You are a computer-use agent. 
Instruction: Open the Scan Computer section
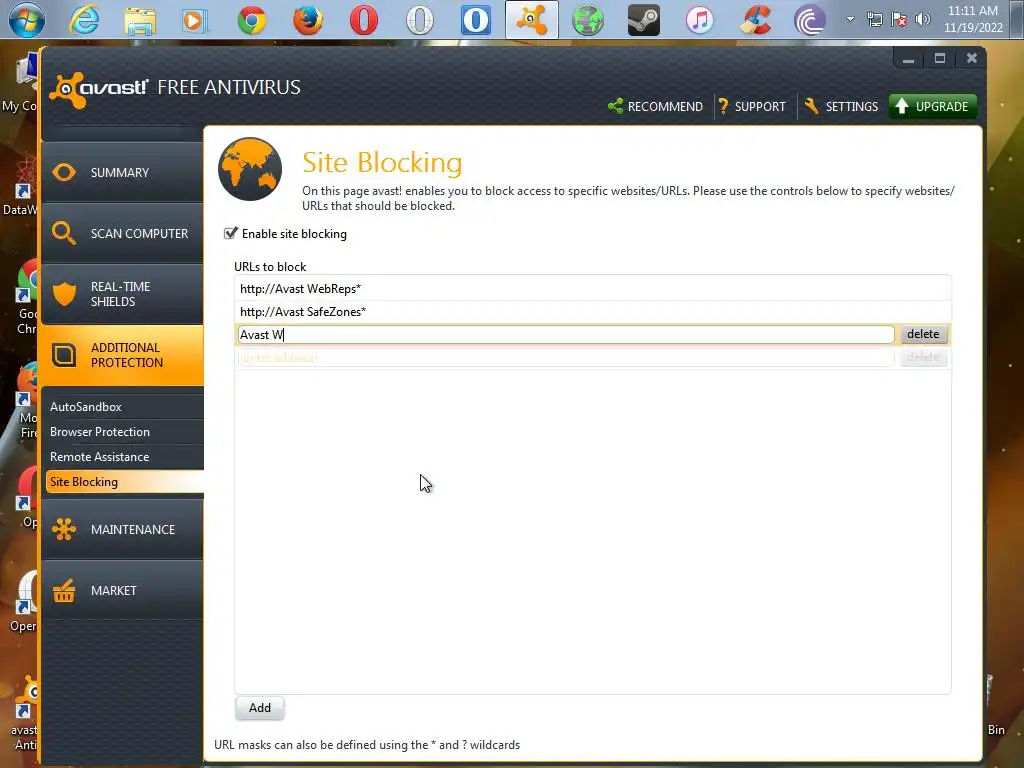click(122, 233)
